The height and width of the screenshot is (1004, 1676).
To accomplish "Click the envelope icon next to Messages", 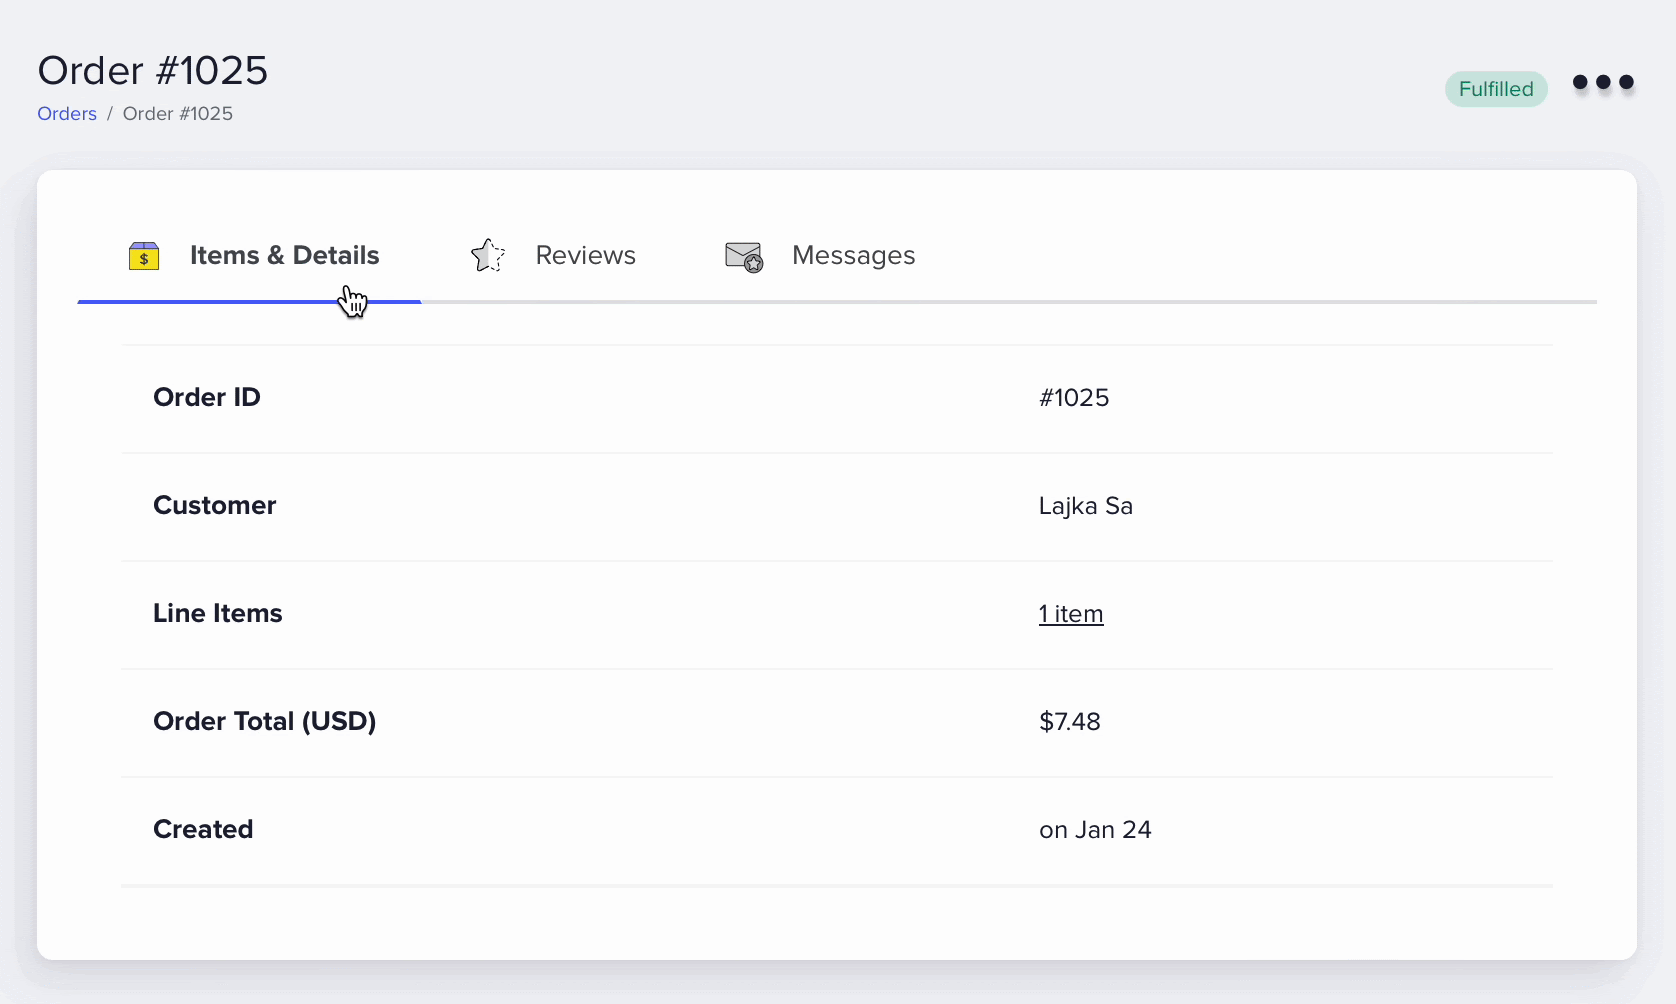I will point(742,255).
